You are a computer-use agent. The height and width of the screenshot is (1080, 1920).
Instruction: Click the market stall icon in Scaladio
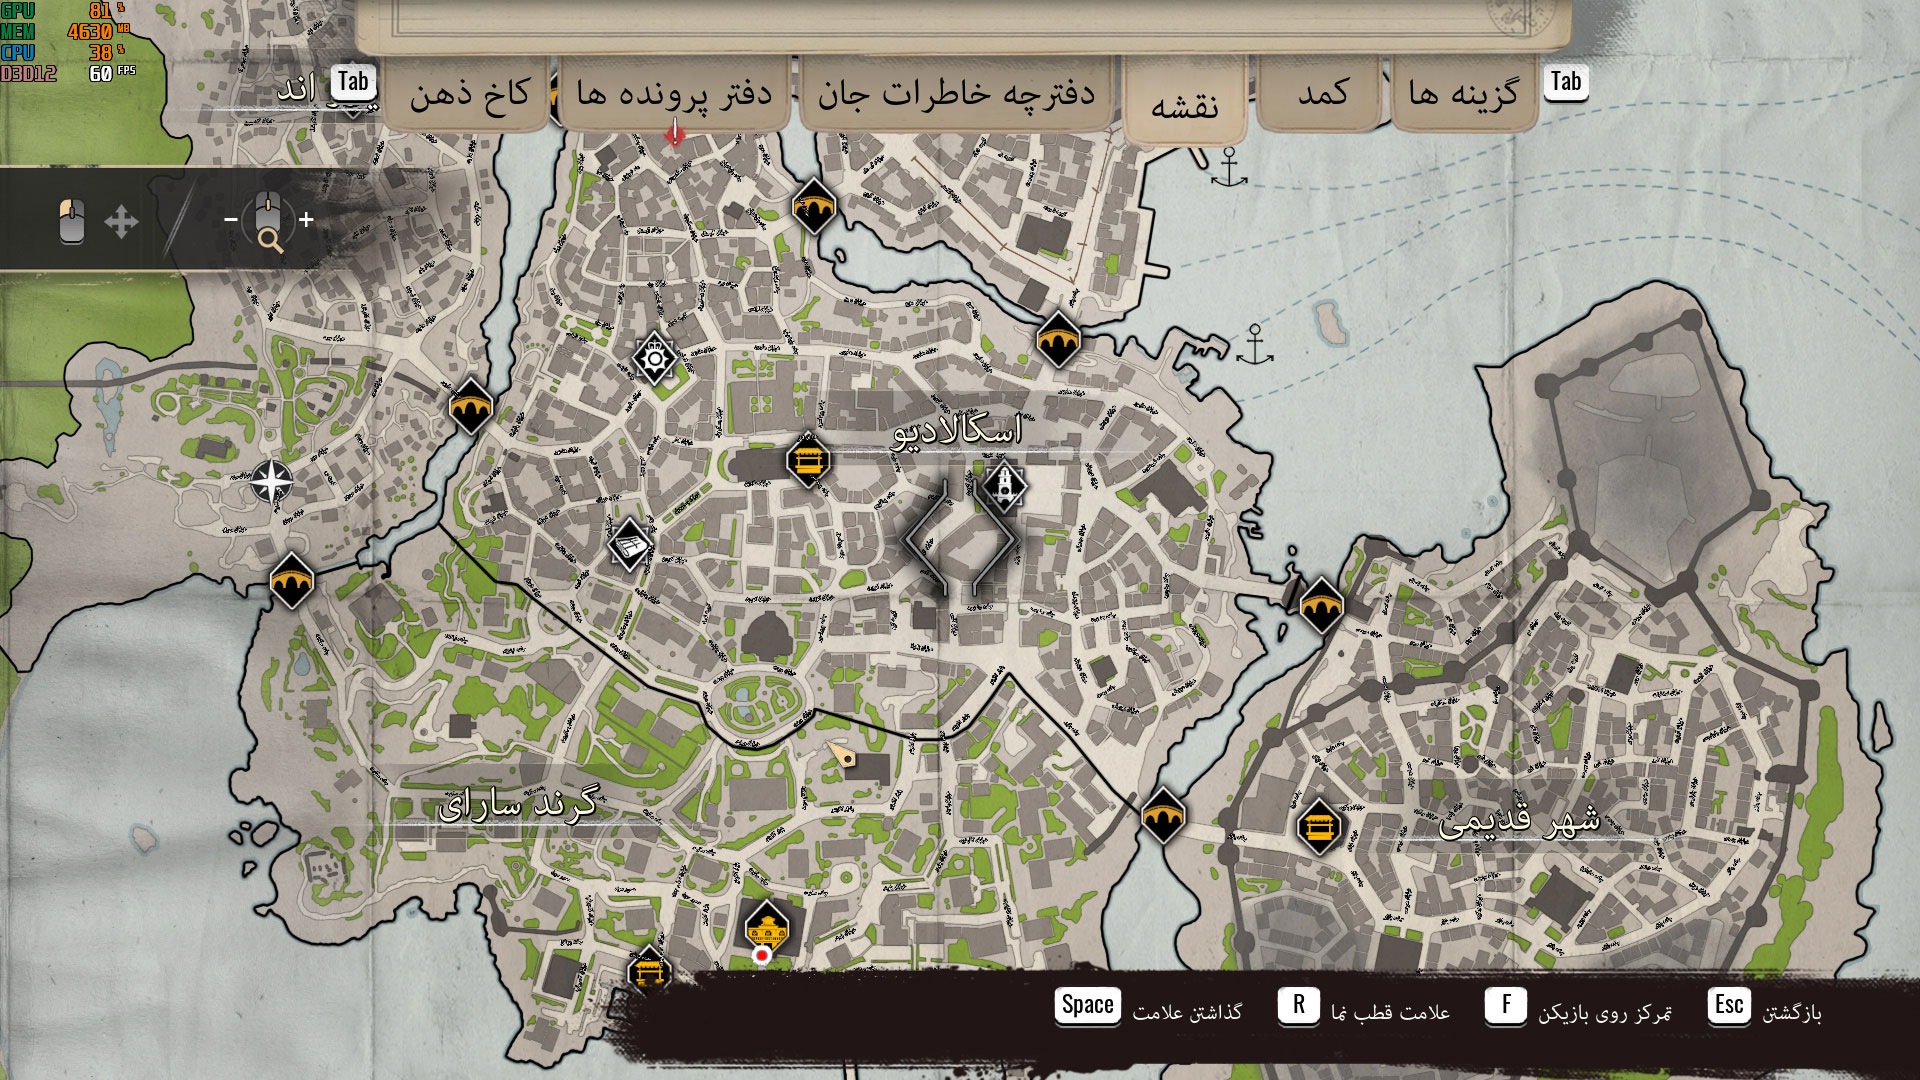(x=808, y=460)
